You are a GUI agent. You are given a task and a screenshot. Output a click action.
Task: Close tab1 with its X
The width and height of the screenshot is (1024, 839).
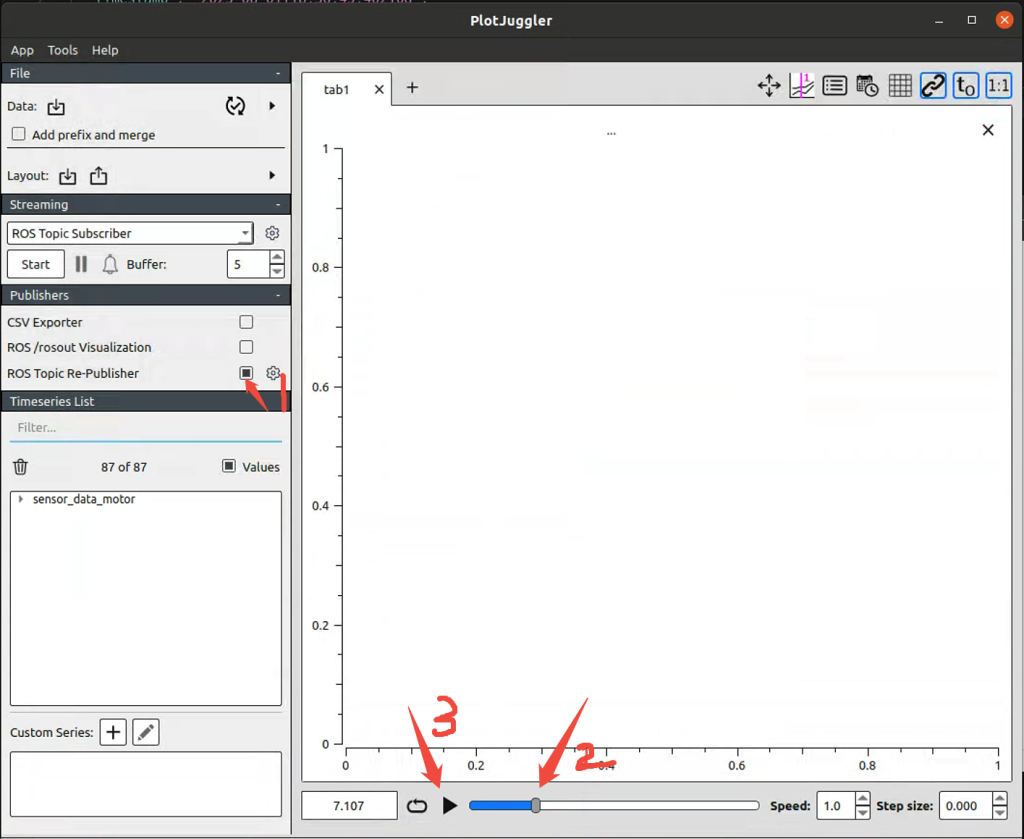tap(379, 89)
